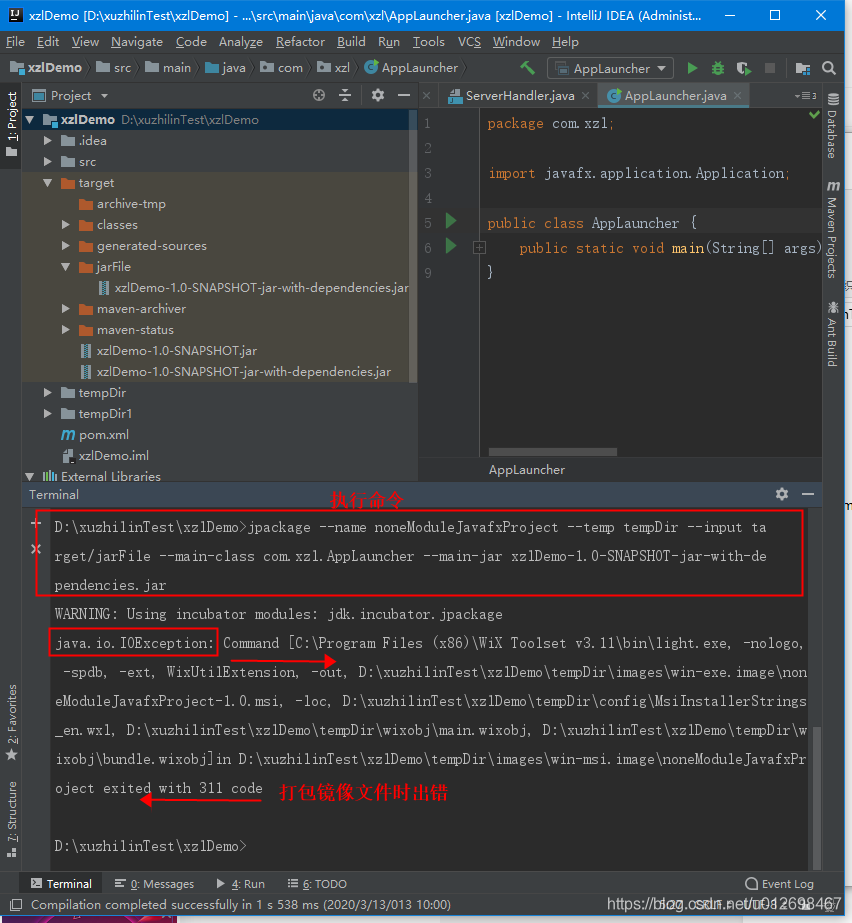
Task: Start debugging with the bug icon
Action: [718, 68]
